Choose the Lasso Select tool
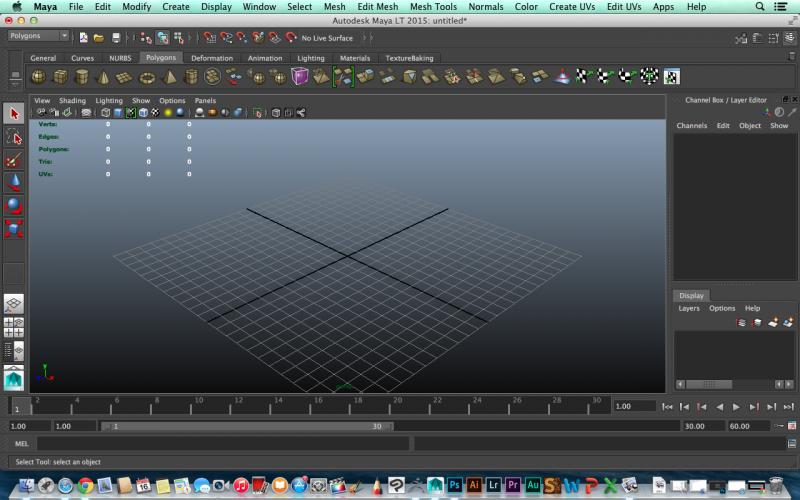Viewport: 800px width, 500px height. pos(14,137)
